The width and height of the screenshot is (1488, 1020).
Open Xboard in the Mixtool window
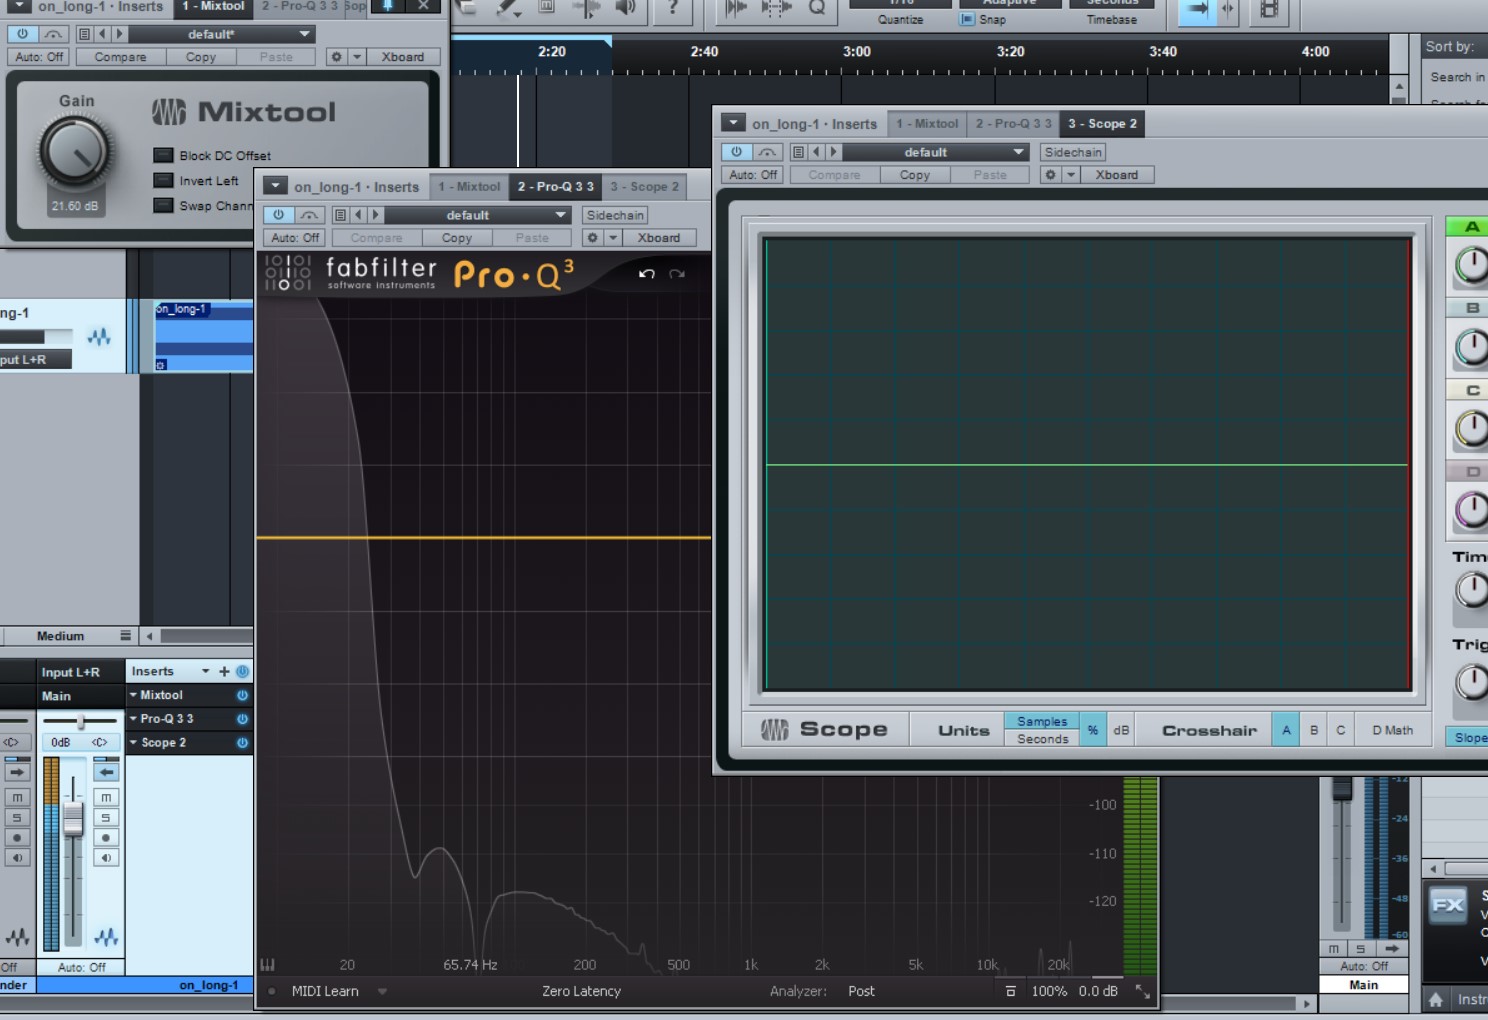(x=402, y=57)
